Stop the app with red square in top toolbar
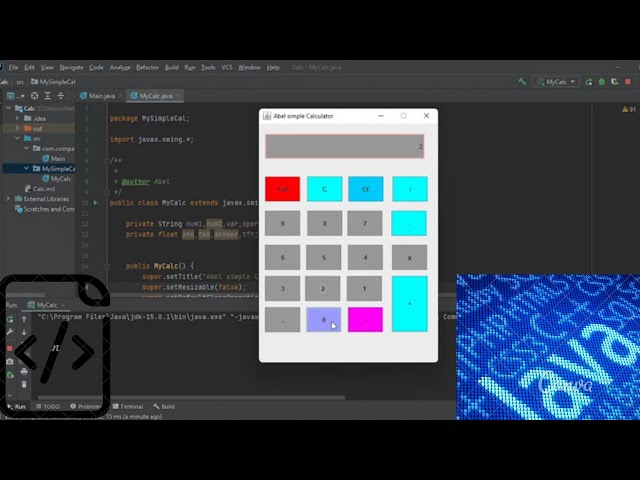The width and height of the screenshot is (640, 480). pos(628,82)
